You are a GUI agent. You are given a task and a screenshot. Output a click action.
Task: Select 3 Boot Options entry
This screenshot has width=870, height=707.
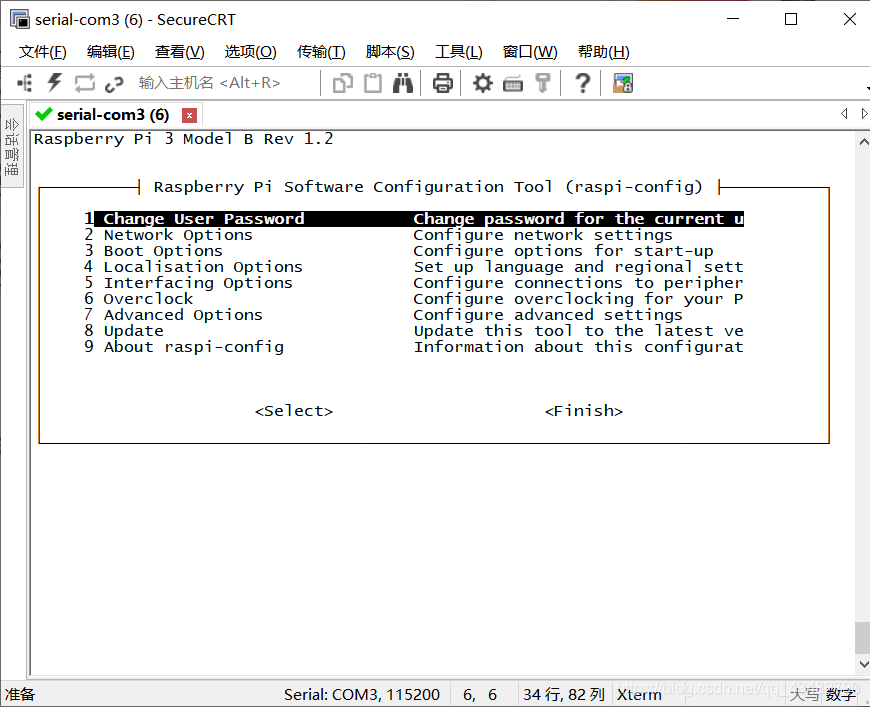(413, 251)
